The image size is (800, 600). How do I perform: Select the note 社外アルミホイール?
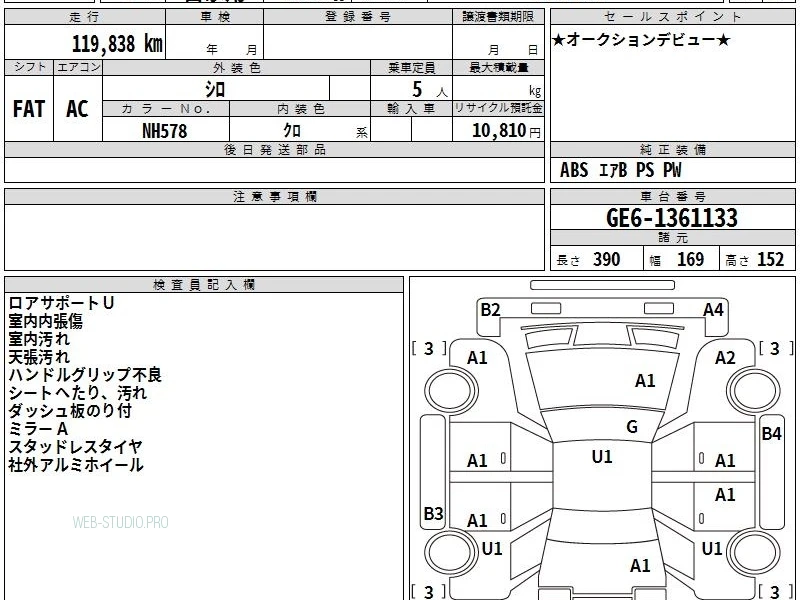tap(76, 465)
